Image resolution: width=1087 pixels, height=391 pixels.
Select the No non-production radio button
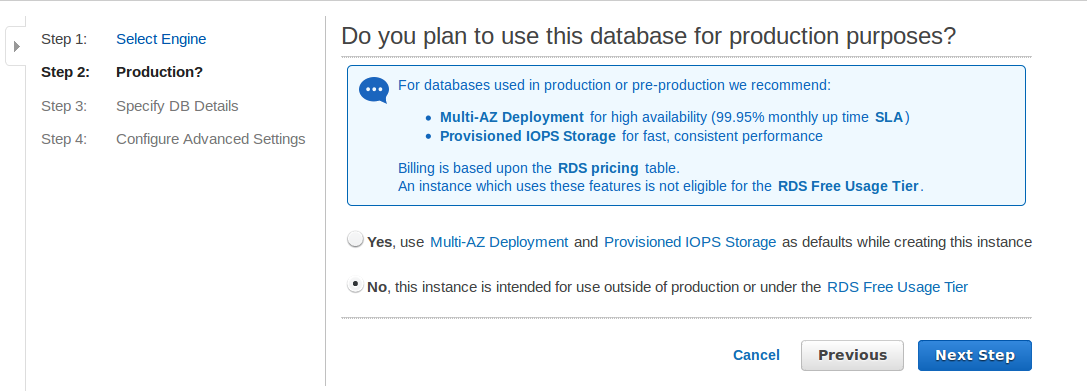[x=355, y=284]
